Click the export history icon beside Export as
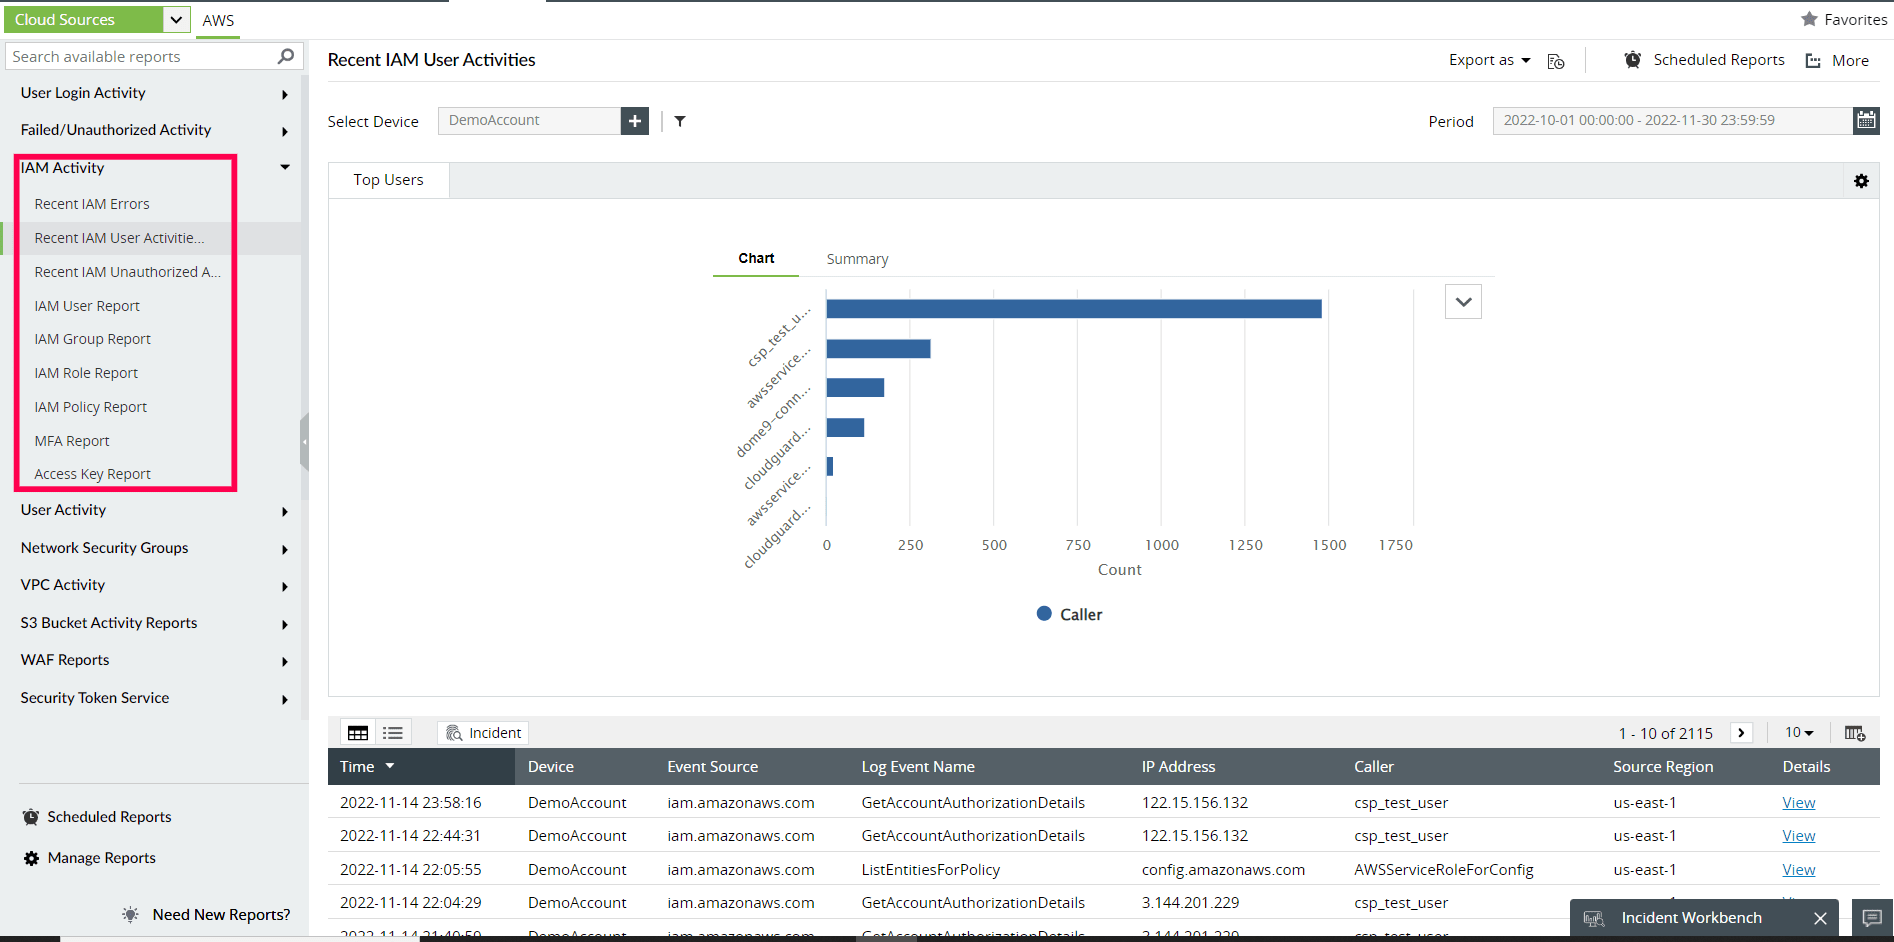 tap(1556, 61)
